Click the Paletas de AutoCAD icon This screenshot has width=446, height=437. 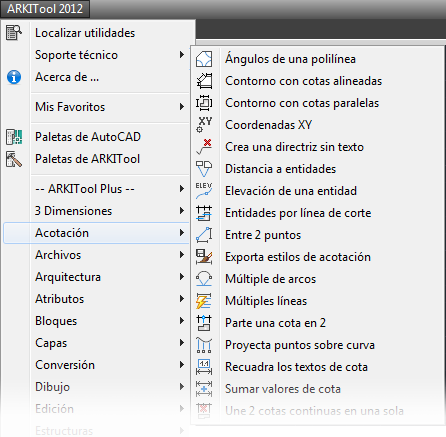[x=14, y=137]
